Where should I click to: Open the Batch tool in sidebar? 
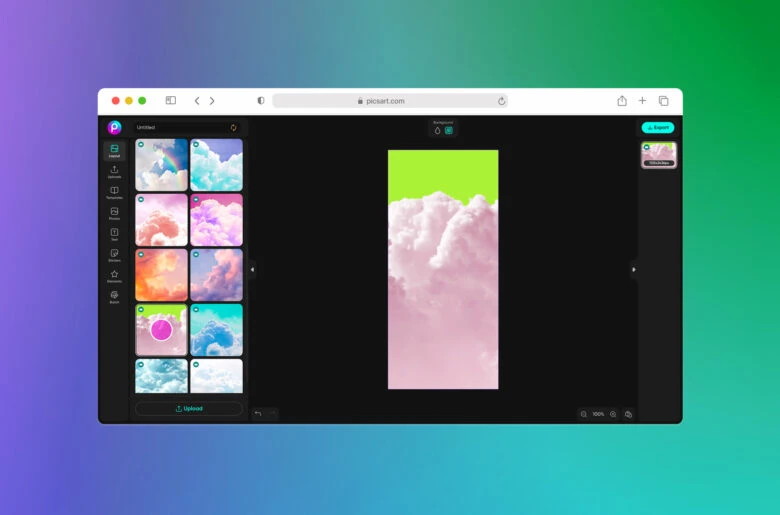114,297
